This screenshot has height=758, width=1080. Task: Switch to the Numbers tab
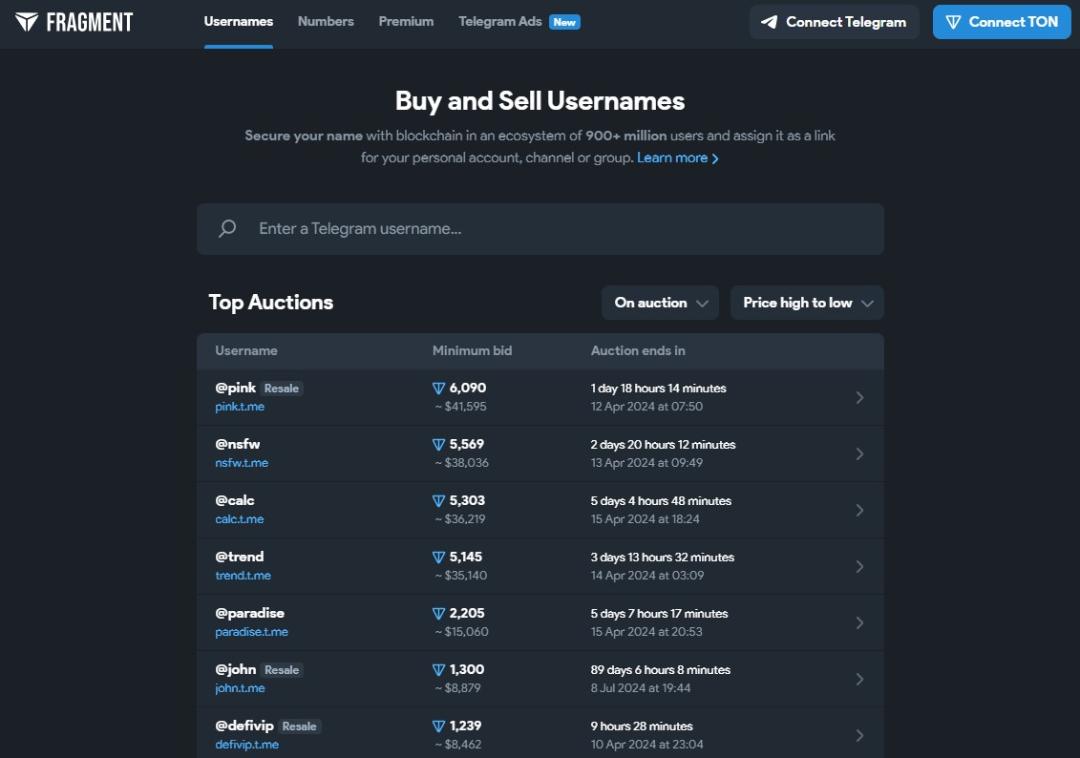[x=326, y=21]
